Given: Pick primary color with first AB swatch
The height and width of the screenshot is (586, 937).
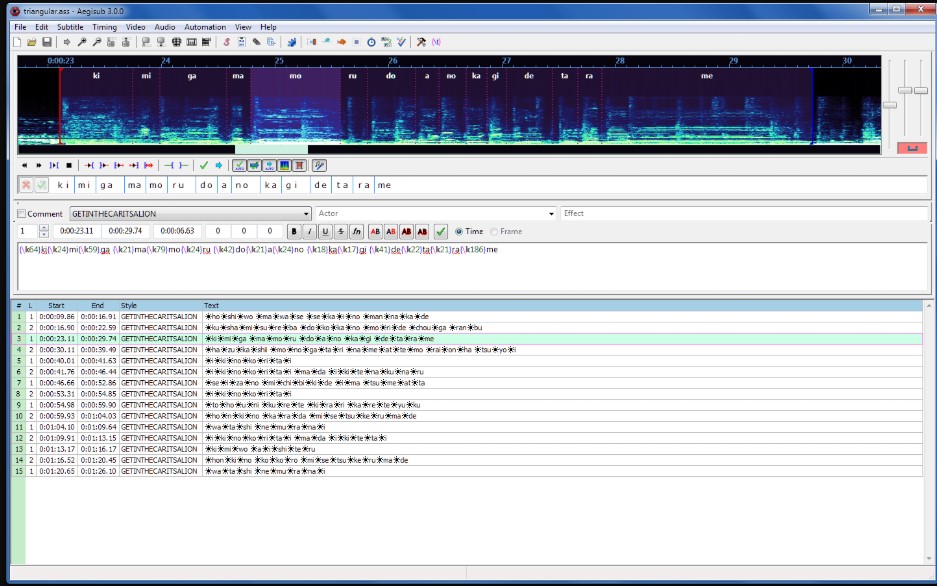Looking at the screenshot, I should [x=375, y=232].
